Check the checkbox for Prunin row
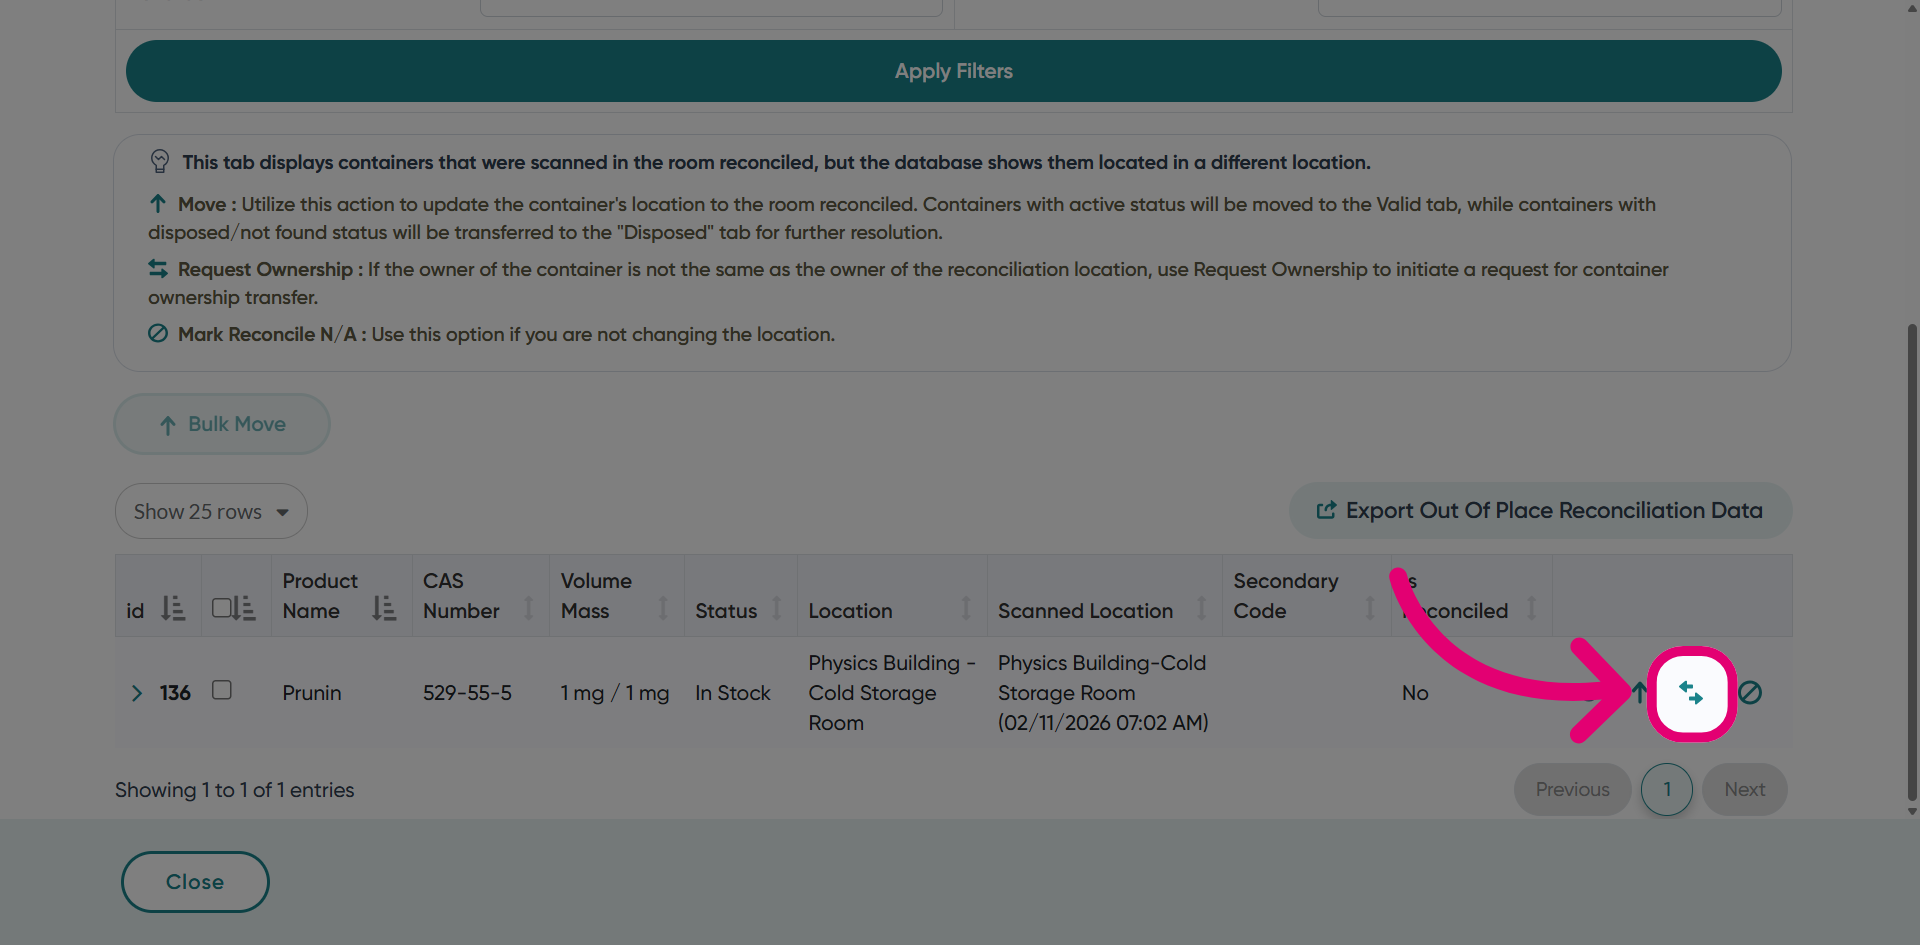Screen dimensions: 1920x945 point(222,690)
